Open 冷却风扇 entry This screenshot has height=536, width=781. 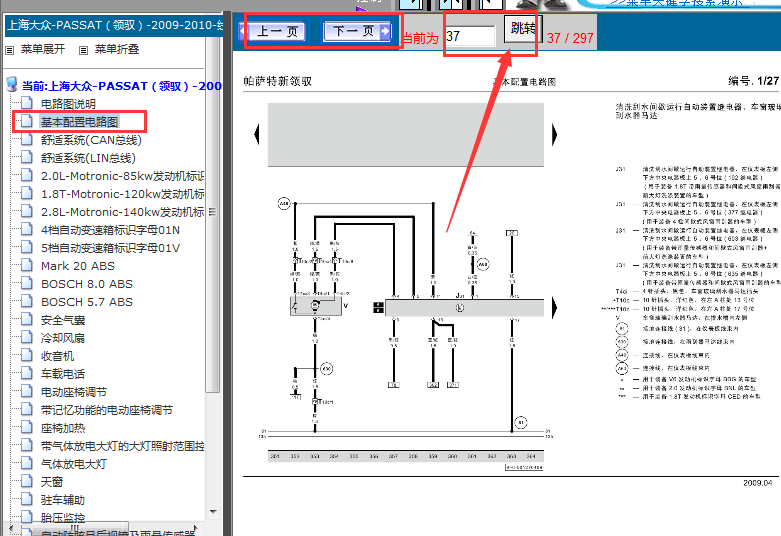pyautogui.click(x=63, y=338)
